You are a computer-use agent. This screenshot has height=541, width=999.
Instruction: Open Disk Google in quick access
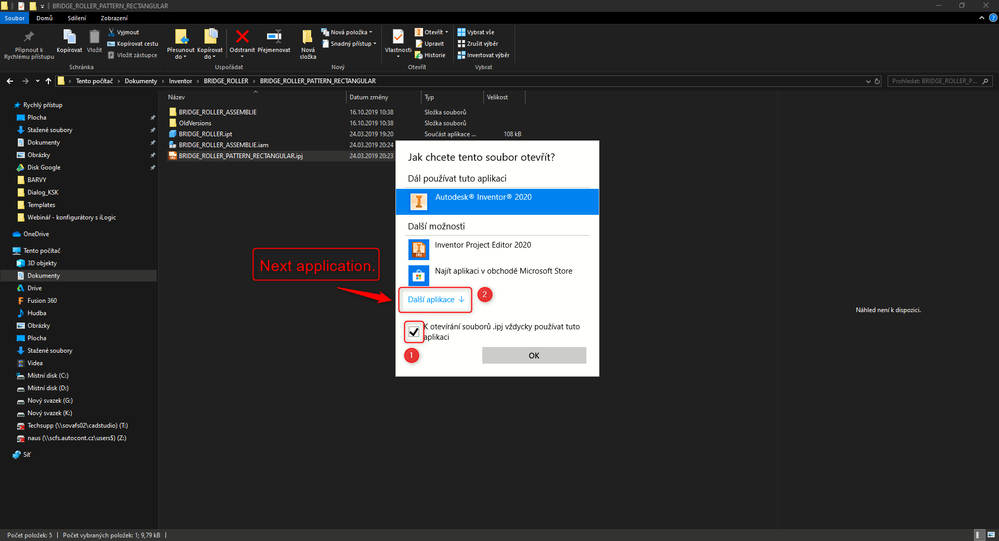43,167
